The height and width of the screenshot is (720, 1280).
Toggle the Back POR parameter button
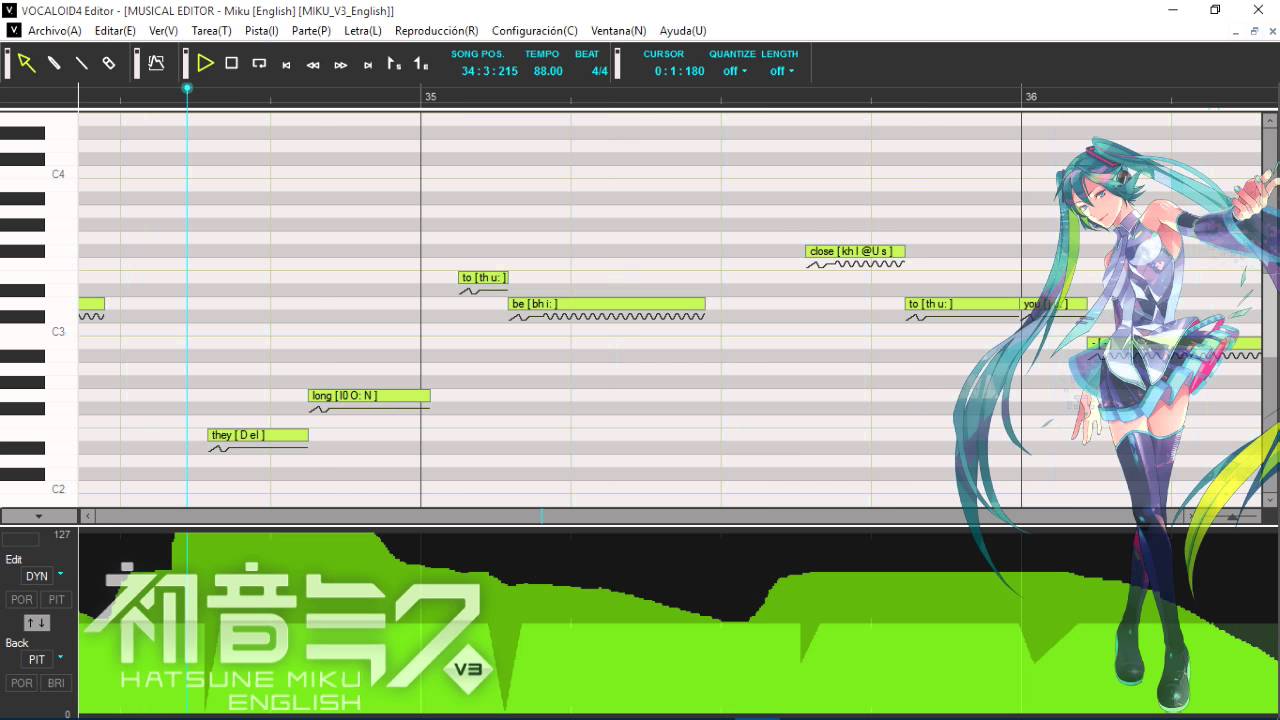coord(22,683)
